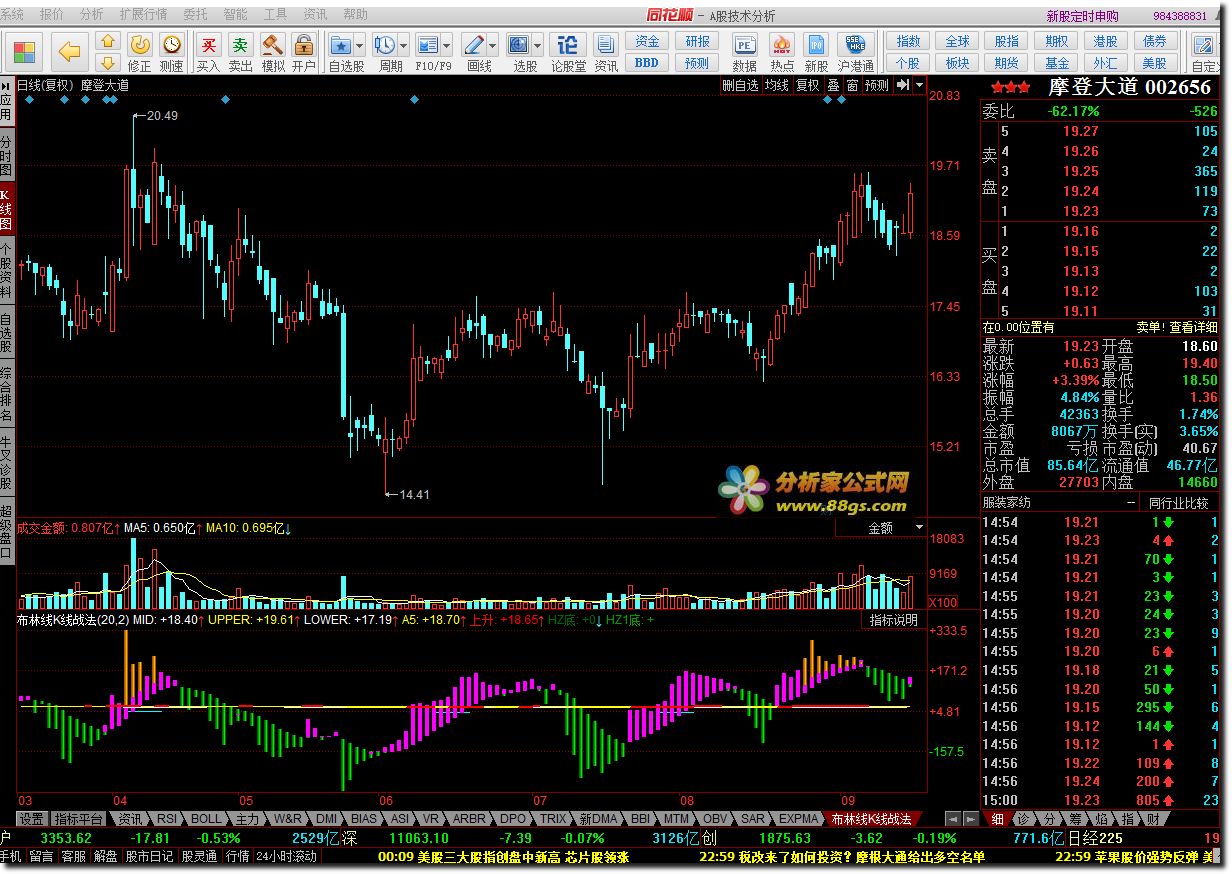Image resolution: width=1232 pixels, height=874 pixels.
Task: Select the 综合排名 side tab
Action: [x=7, y=393]
